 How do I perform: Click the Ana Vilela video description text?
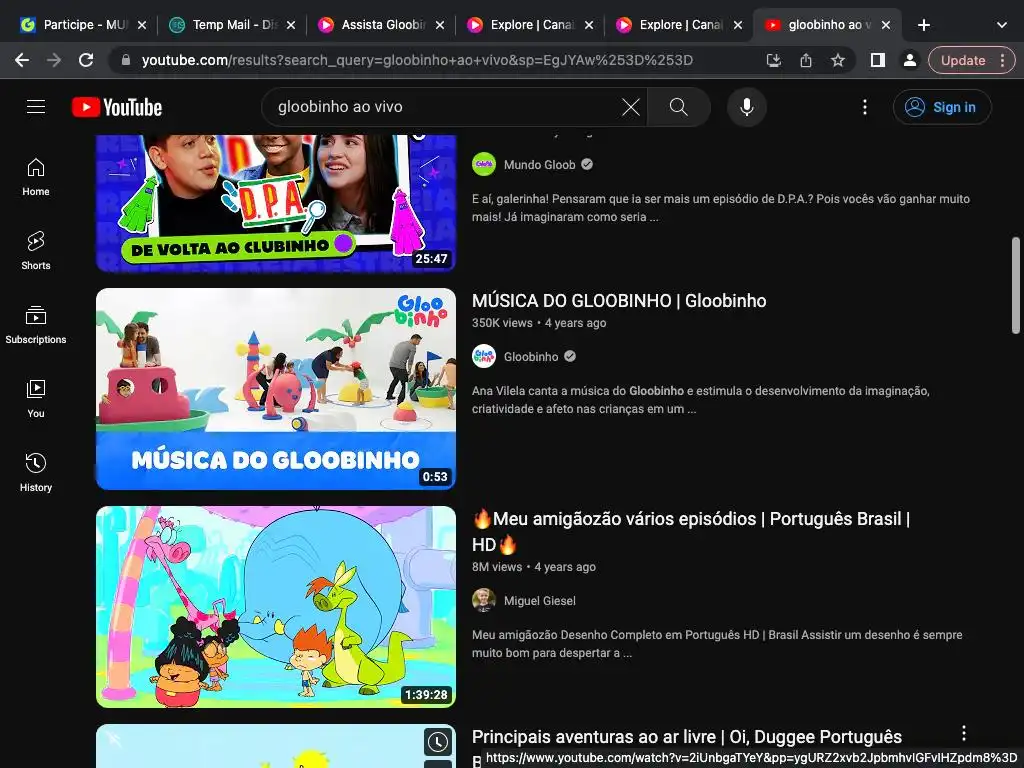(x=701, y=400)
